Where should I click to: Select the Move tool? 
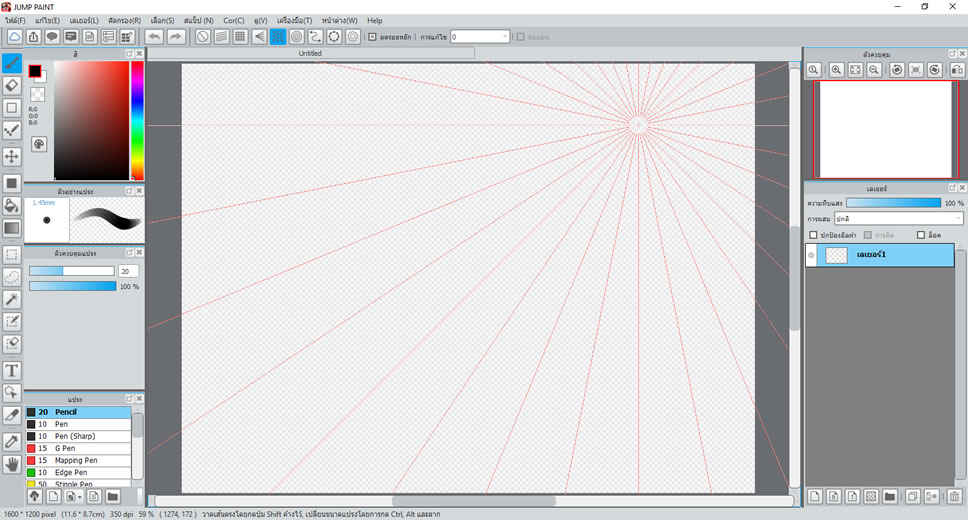point(12,157)
